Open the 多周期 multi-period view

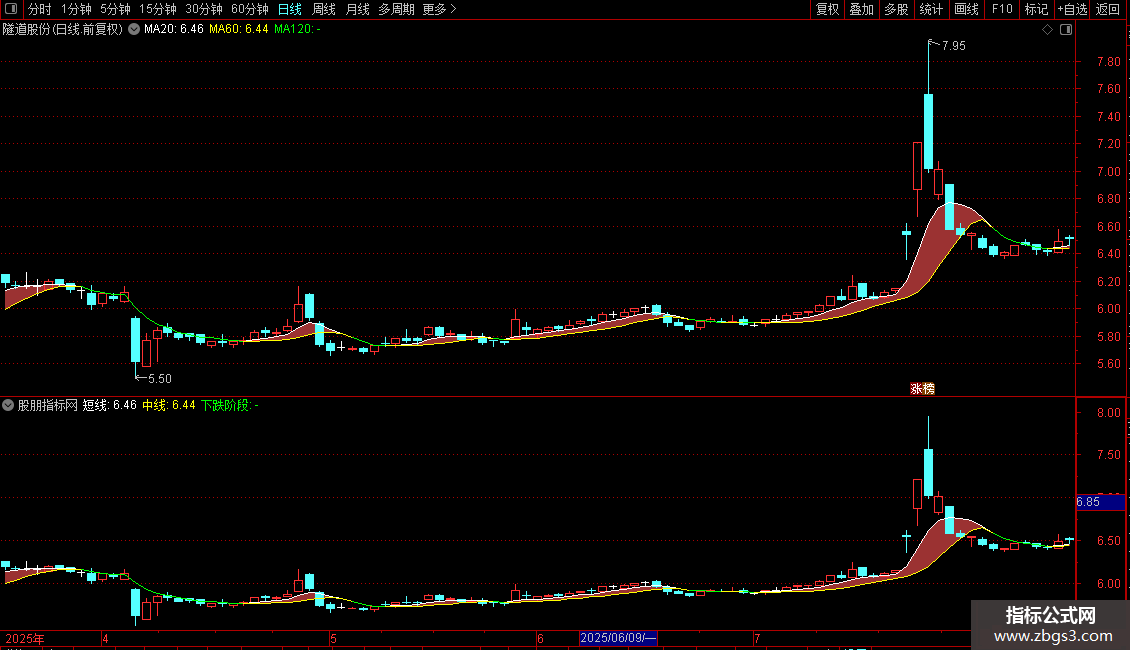coord(396,9)
